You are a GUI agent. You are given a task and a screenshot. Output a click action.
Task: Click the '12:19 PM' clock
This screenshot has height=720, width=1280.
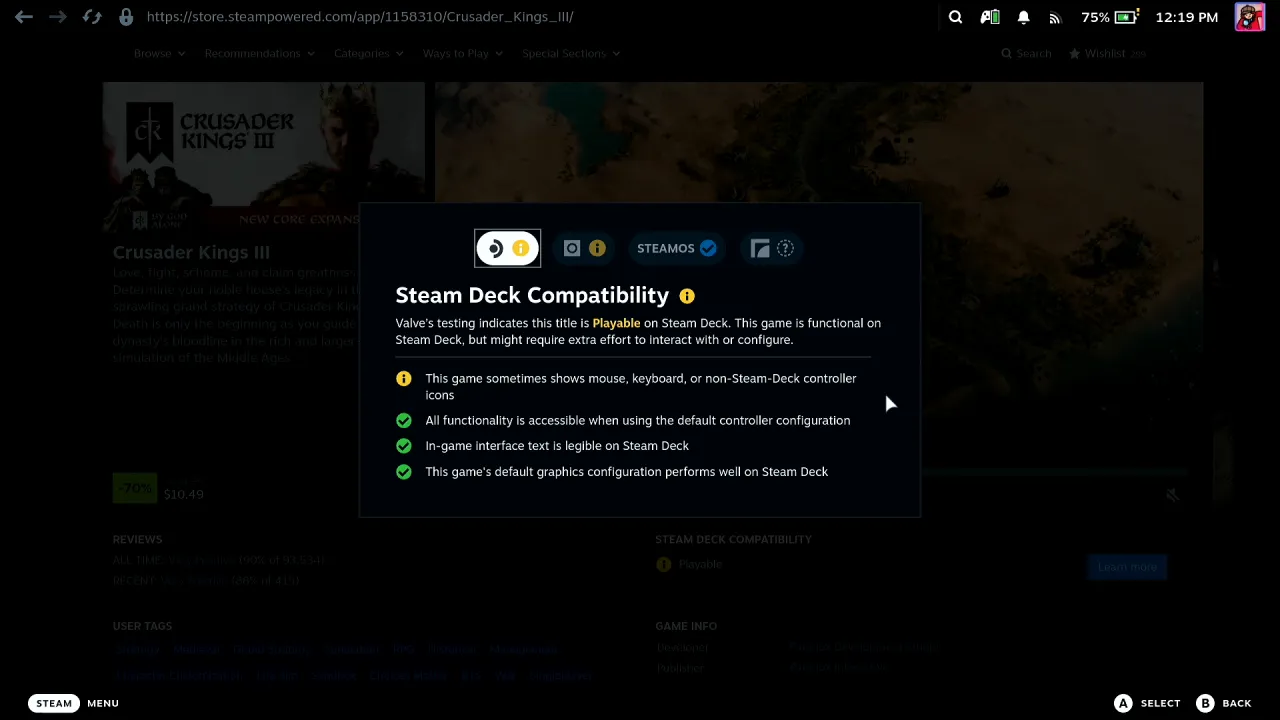(x=1186, y=17)
